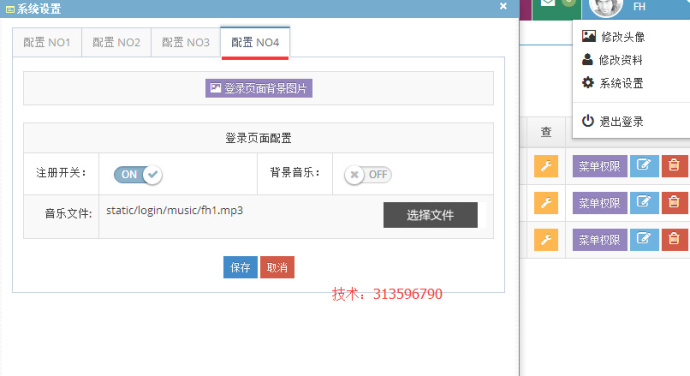Turn off the 注册开关 ON switch

point(138,174)
